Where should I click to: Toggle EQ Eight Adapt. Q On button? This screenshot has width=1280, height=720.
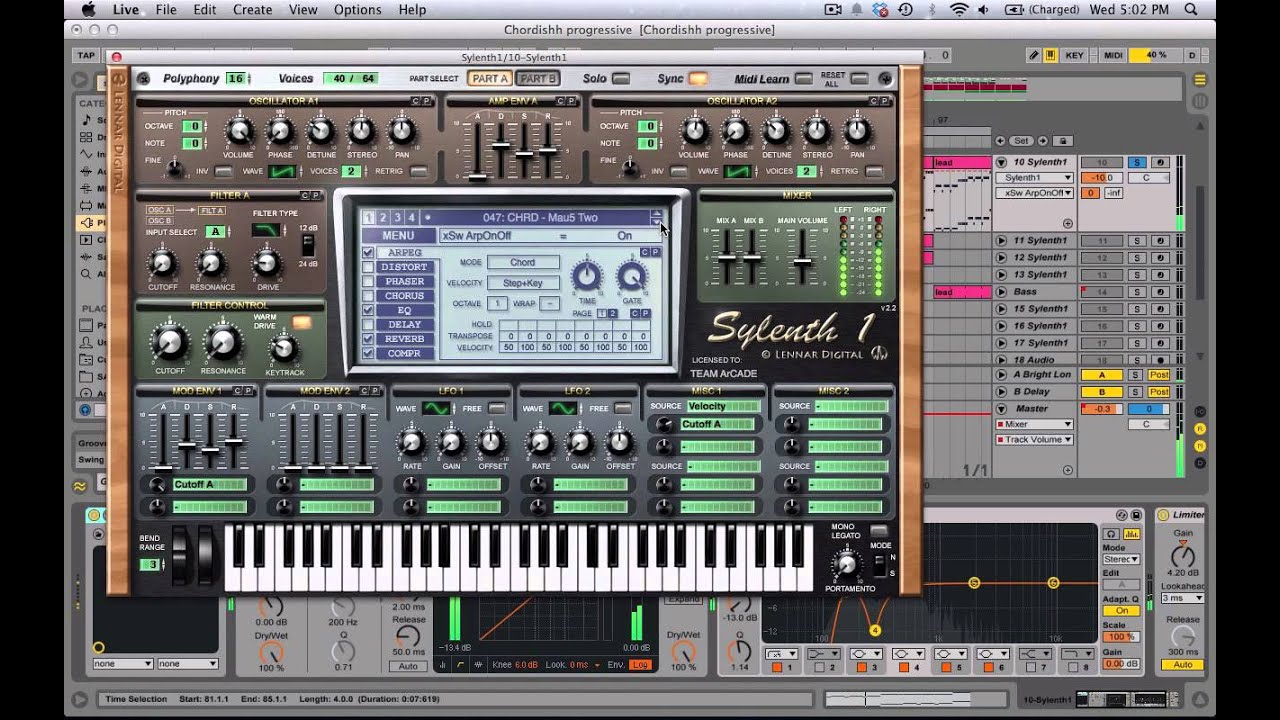click(1121, 611)
